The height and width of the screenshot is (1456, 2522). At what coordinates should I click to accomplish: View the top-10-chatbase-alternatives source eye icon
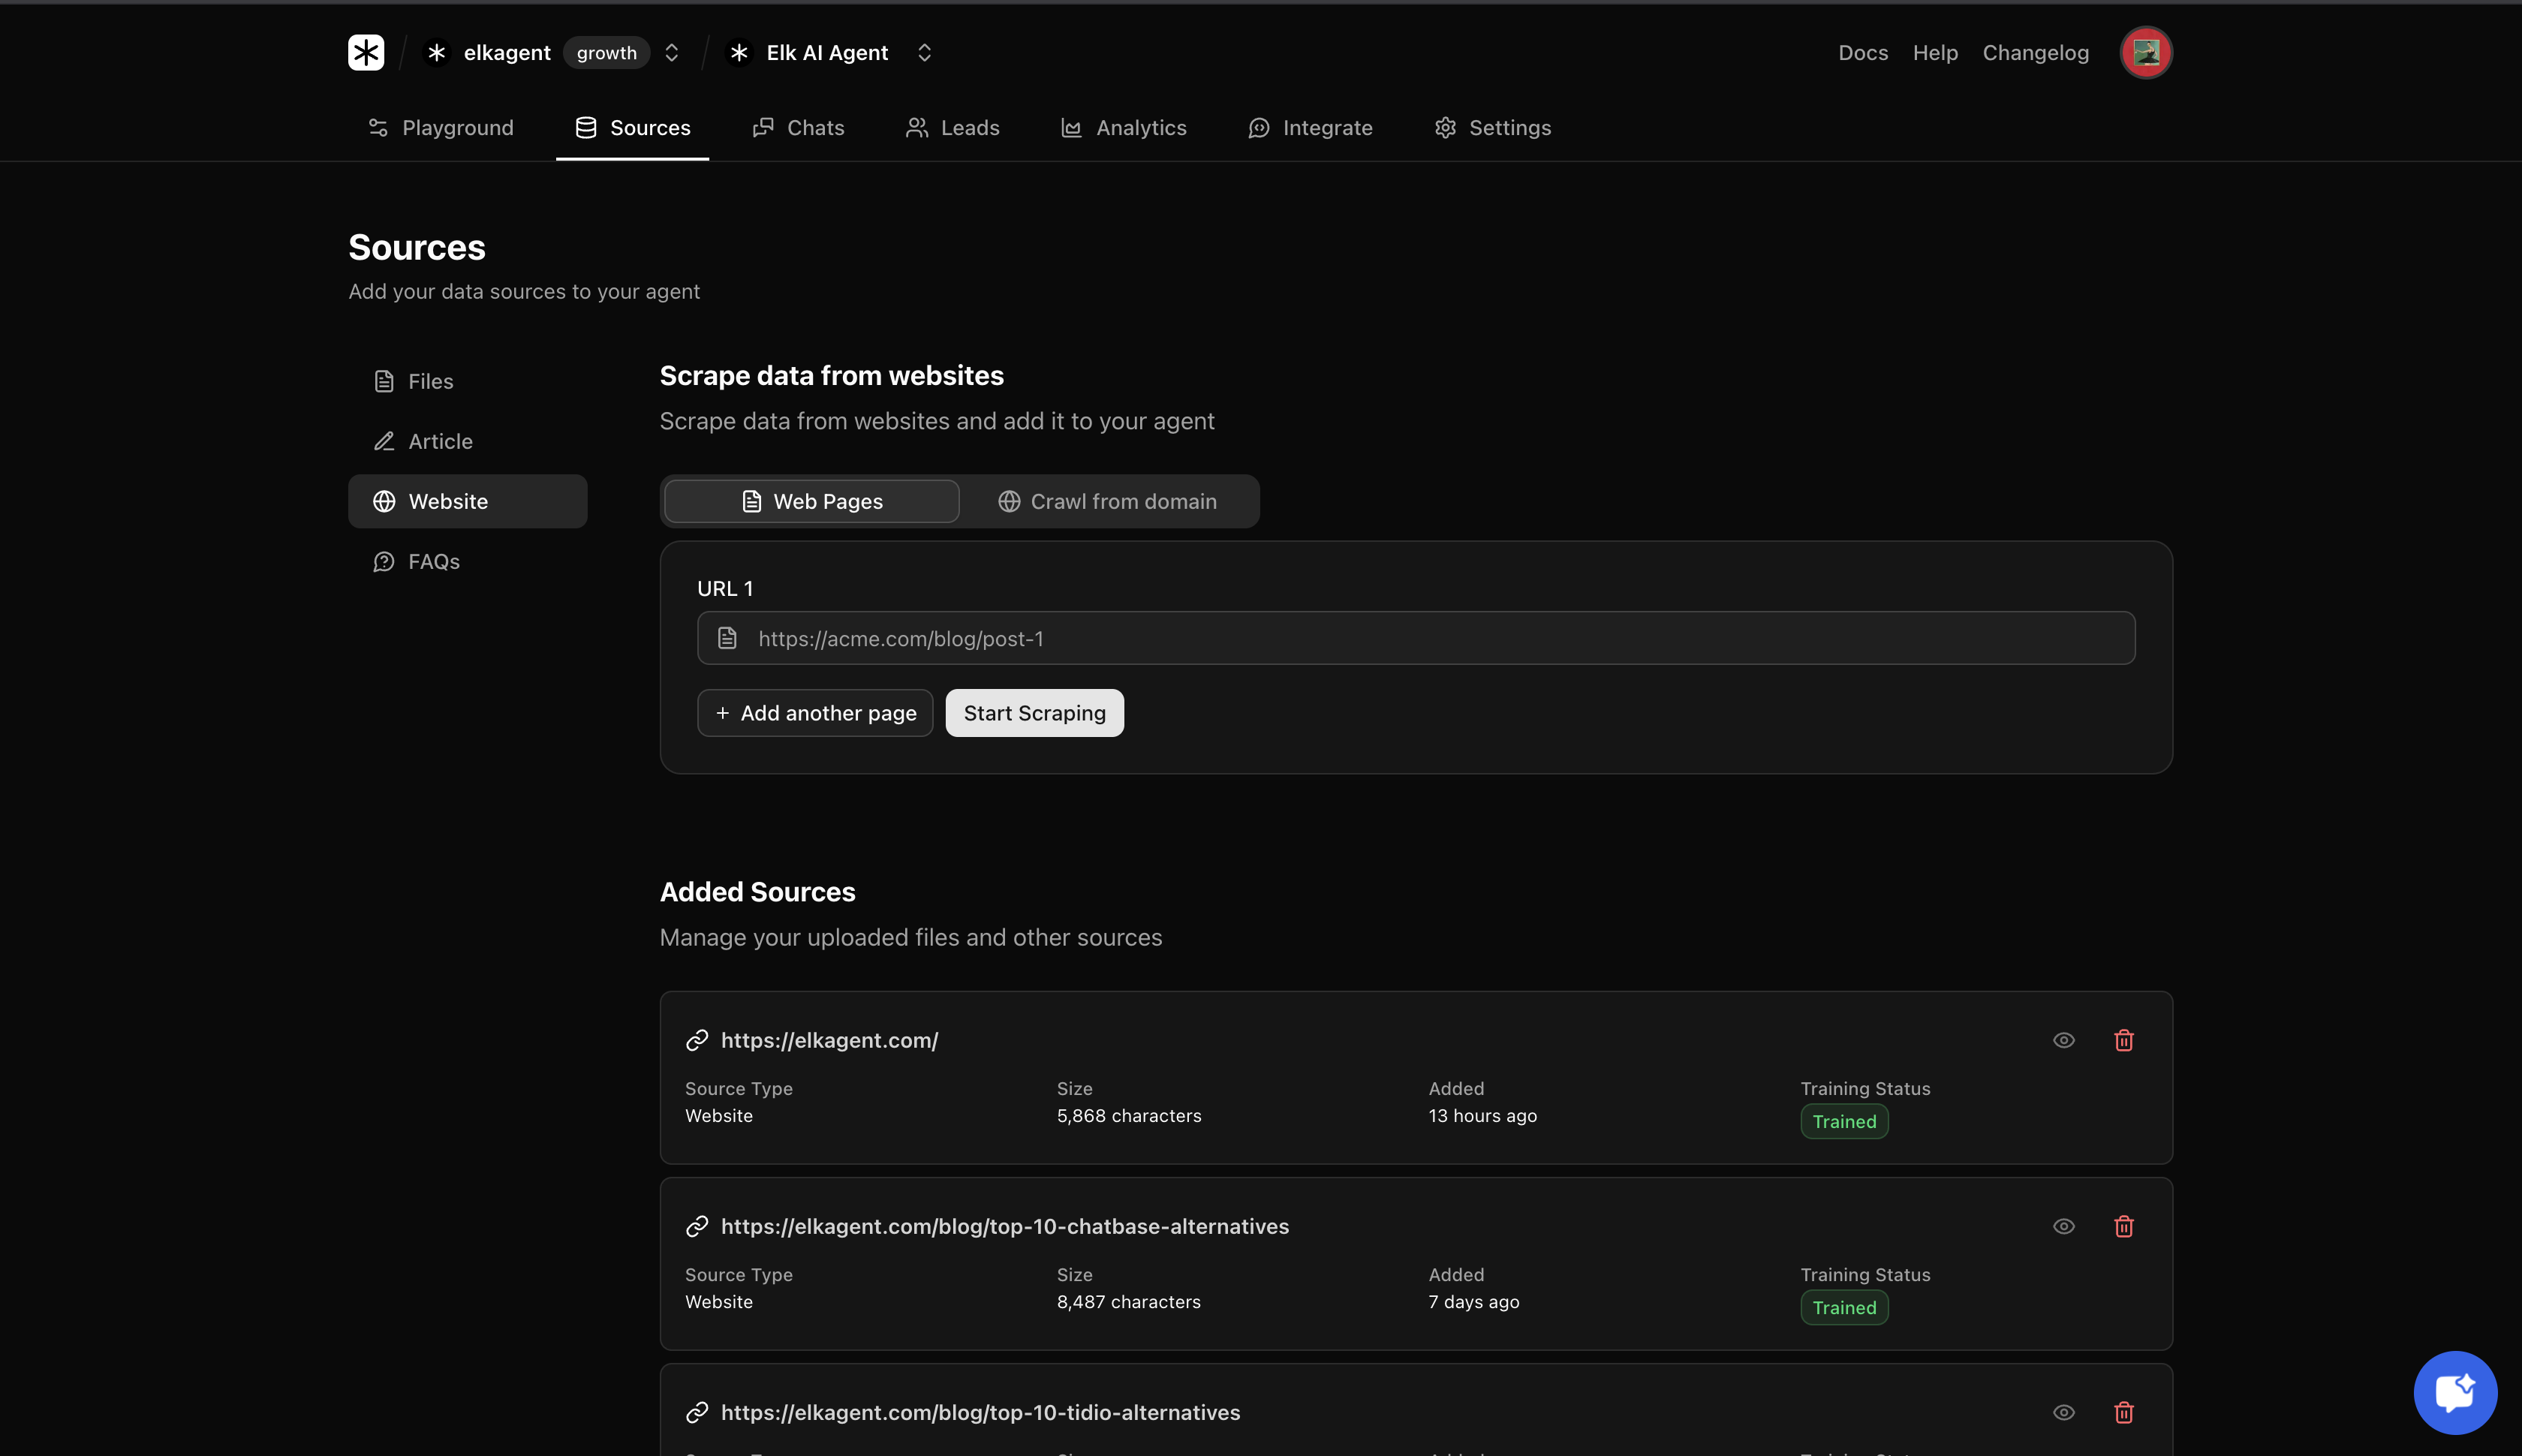coord(2064,1226)
